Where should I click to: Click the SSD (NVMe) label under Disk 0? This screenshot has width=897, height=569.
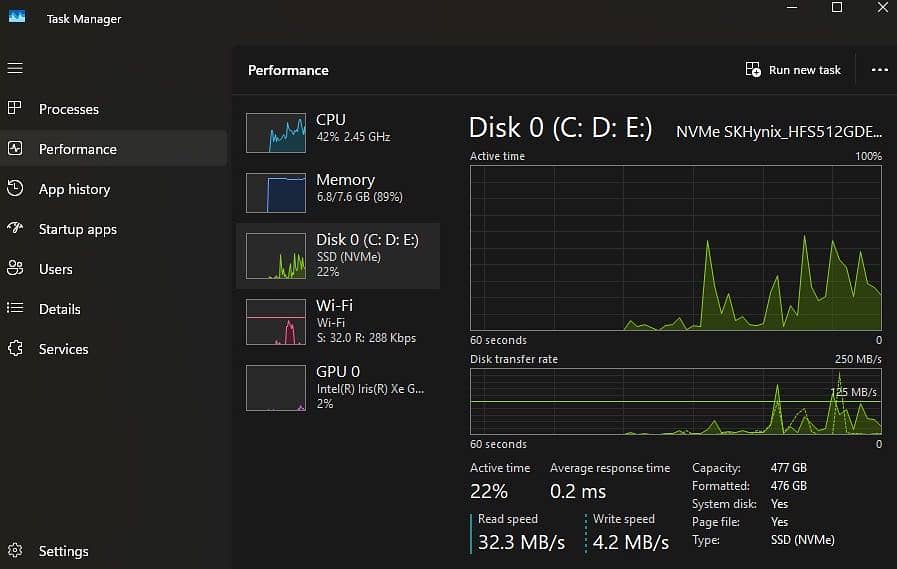348,257
